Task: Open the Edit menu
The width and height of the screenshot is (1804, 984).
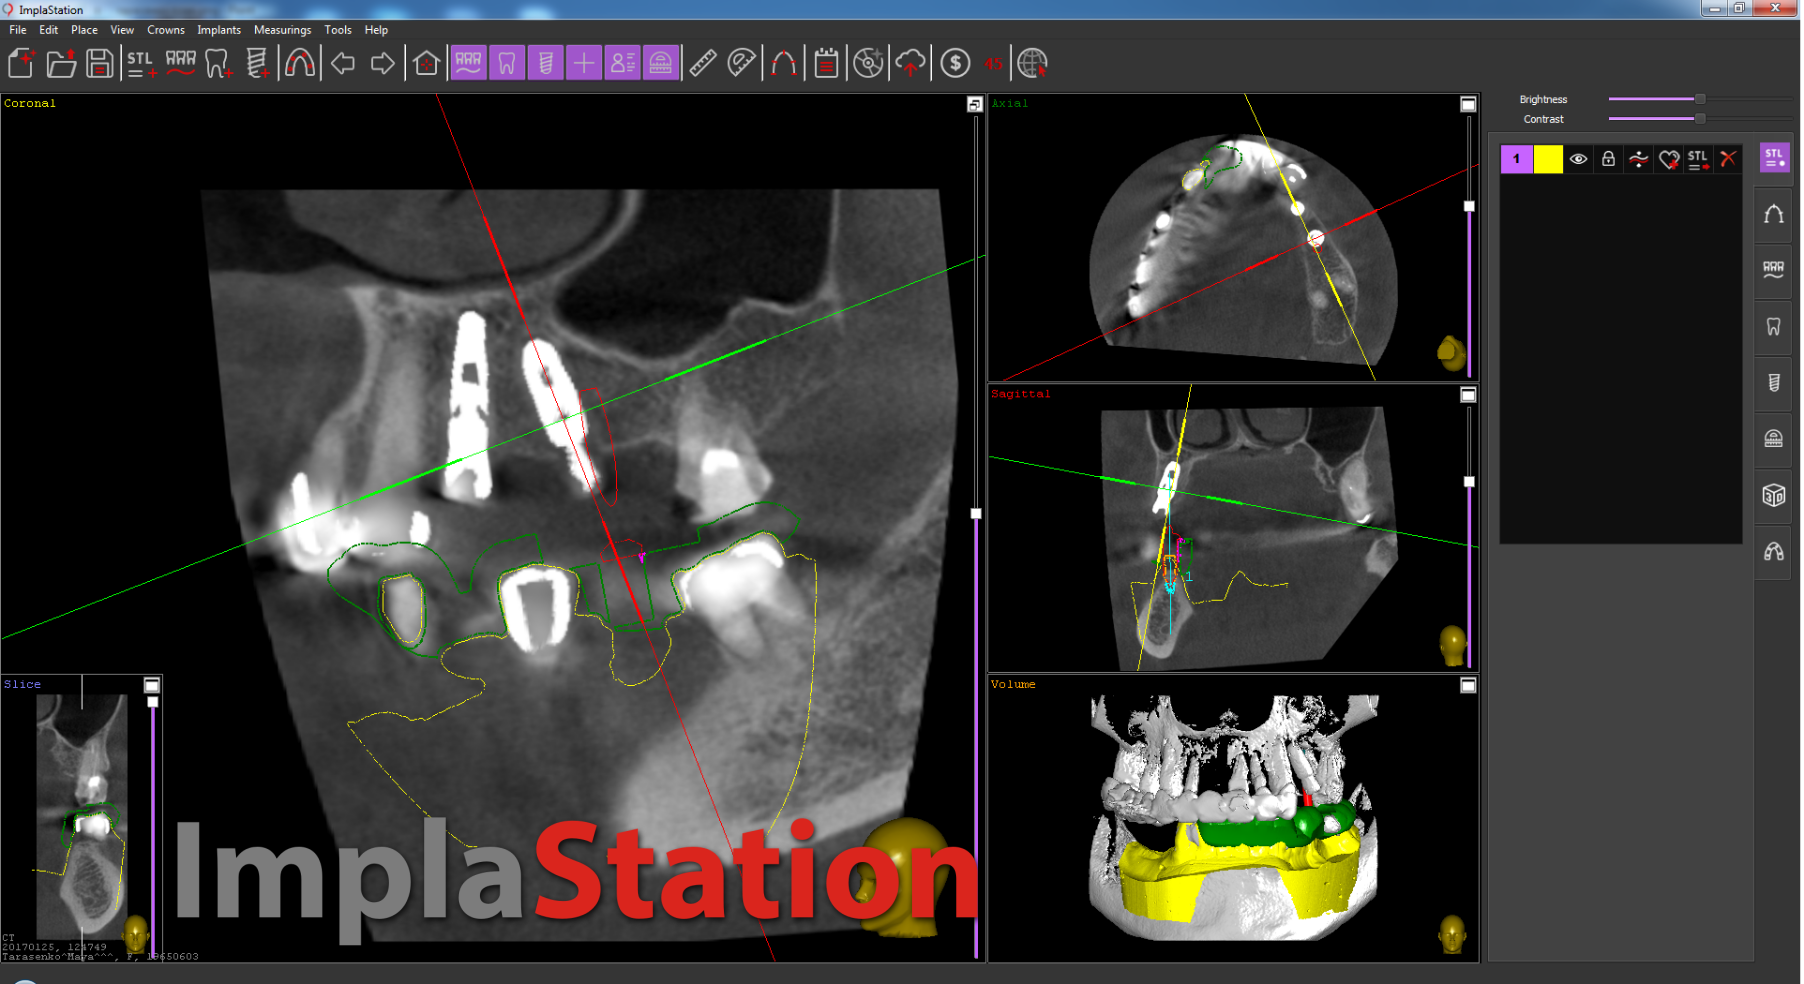Action: coord(48,30)
